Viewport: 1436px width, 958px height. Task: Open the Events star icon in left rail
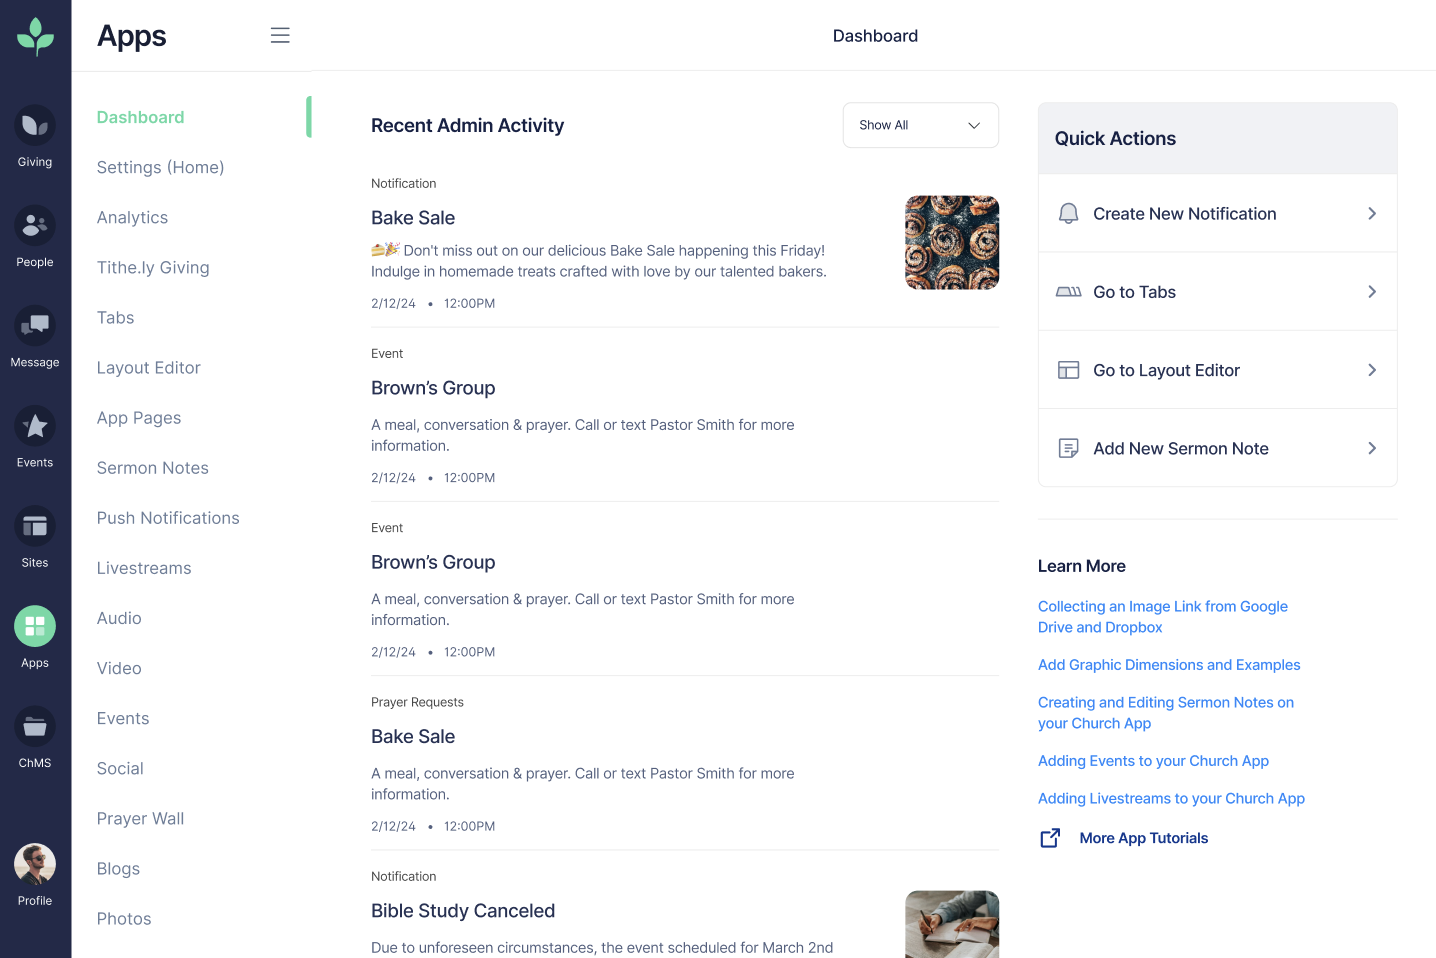(35, 426)
